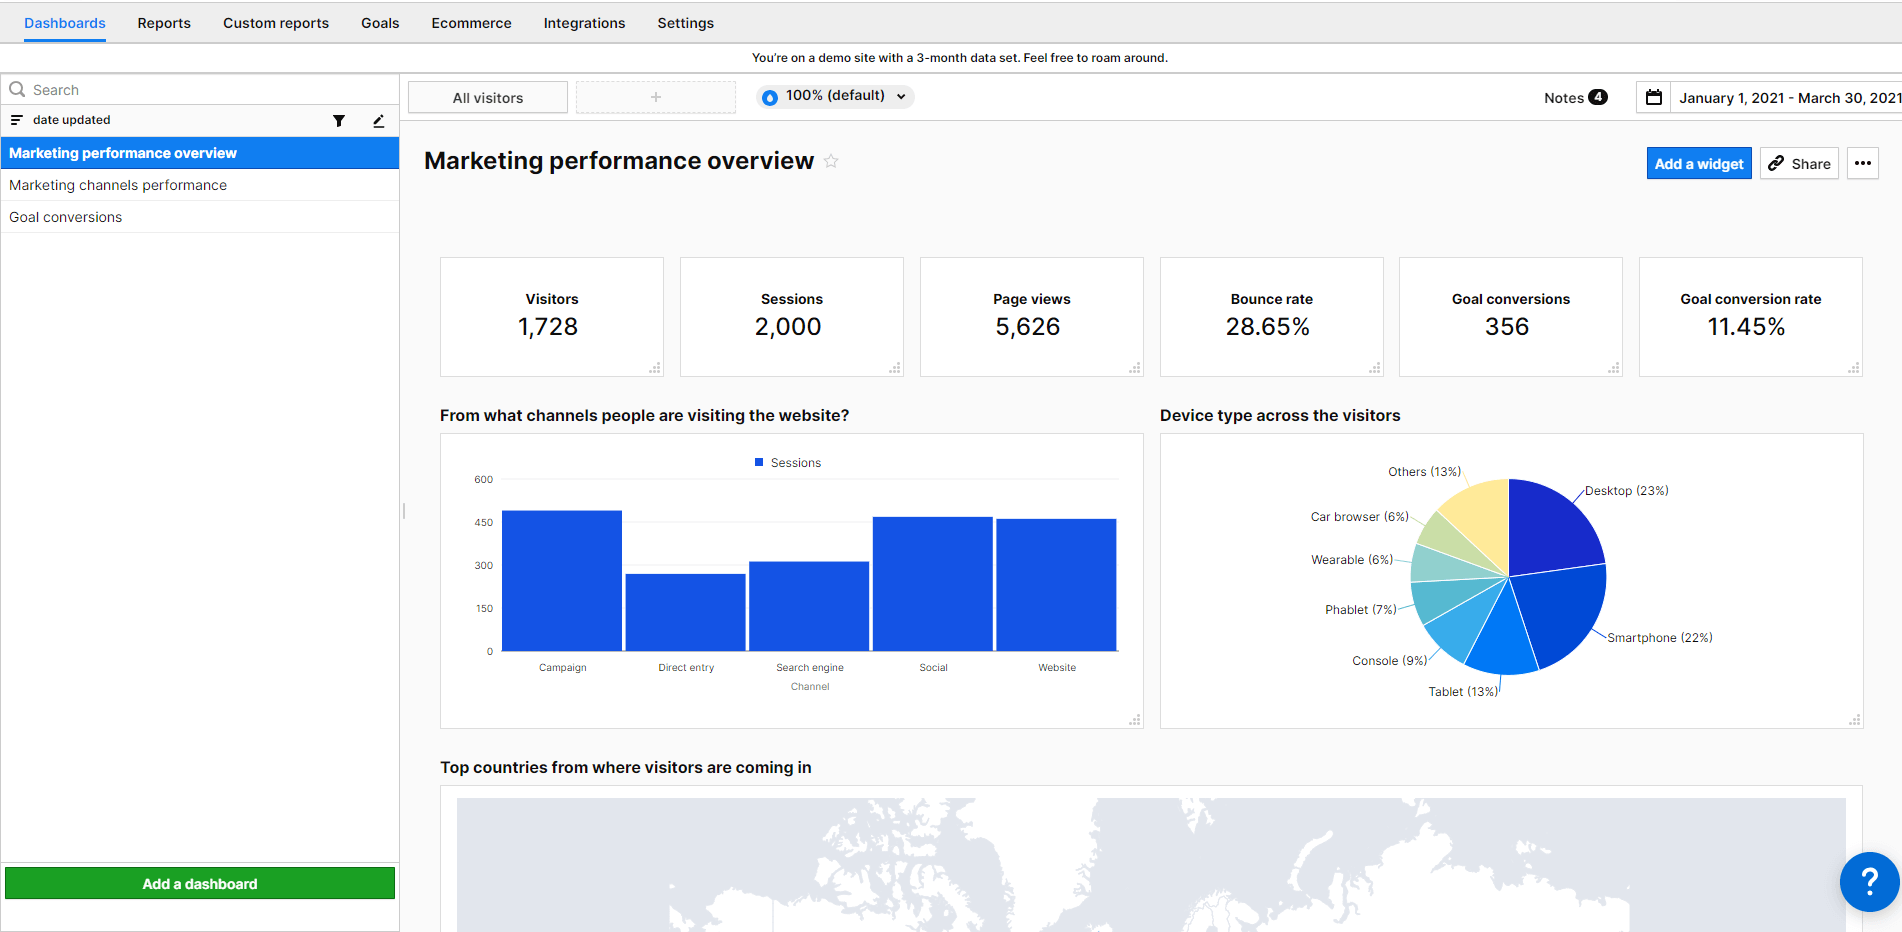Star the Marketing performance overview dashboard
Image resolution: width=1902 pixels, height=932 pixels.
pyautogui.click(x=831, y=161)
